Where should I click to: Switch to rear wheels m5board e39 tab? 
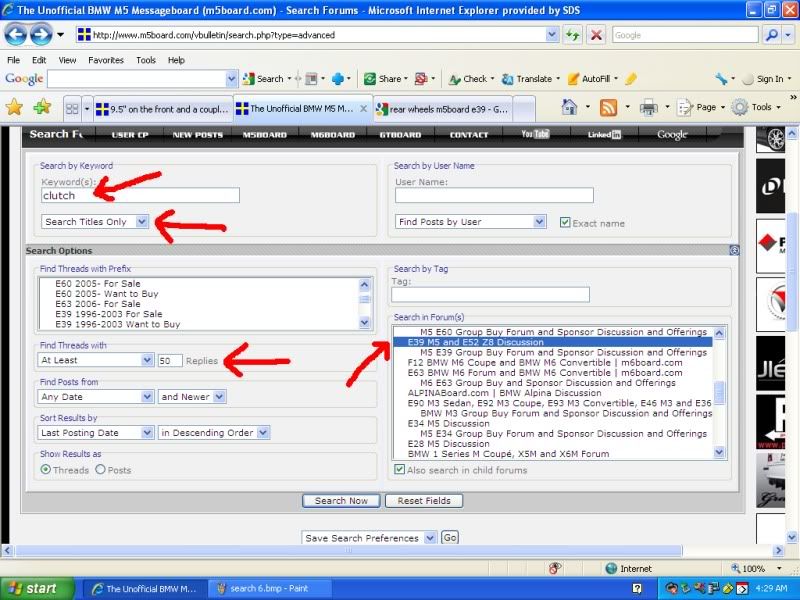click(443, 109)
